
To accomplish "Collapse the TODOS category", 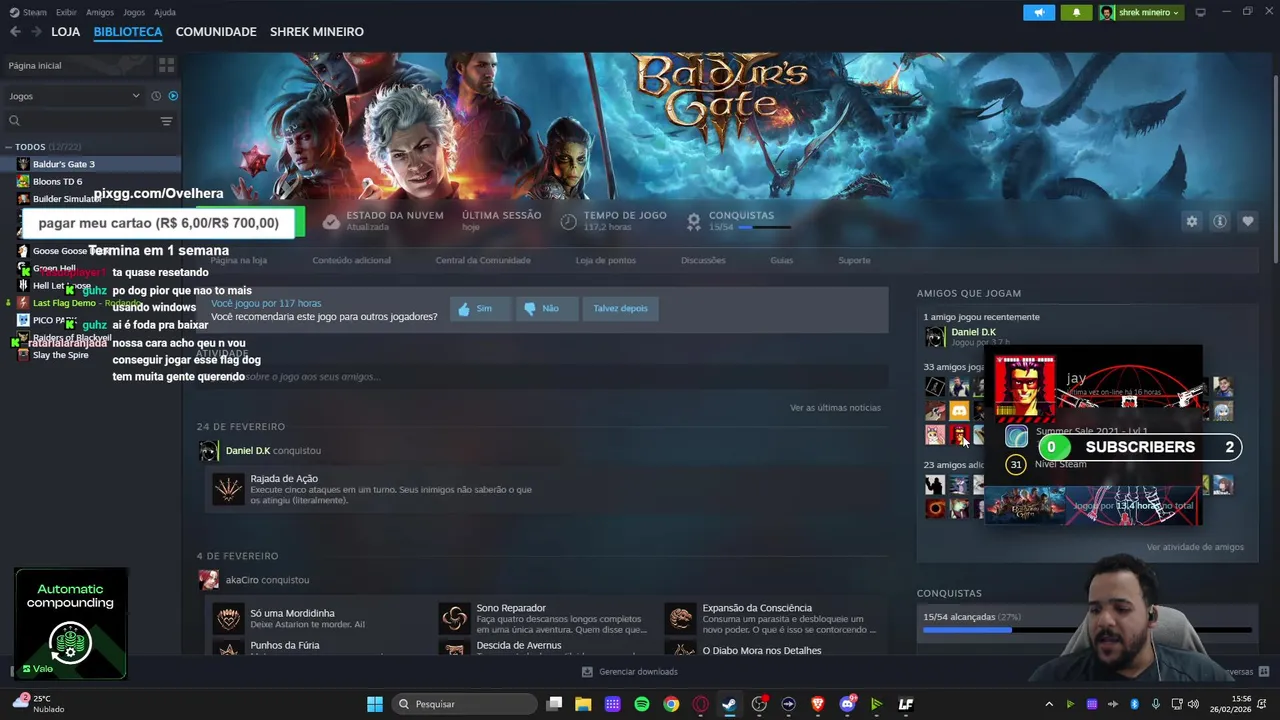I will click(x=9, y=147).
